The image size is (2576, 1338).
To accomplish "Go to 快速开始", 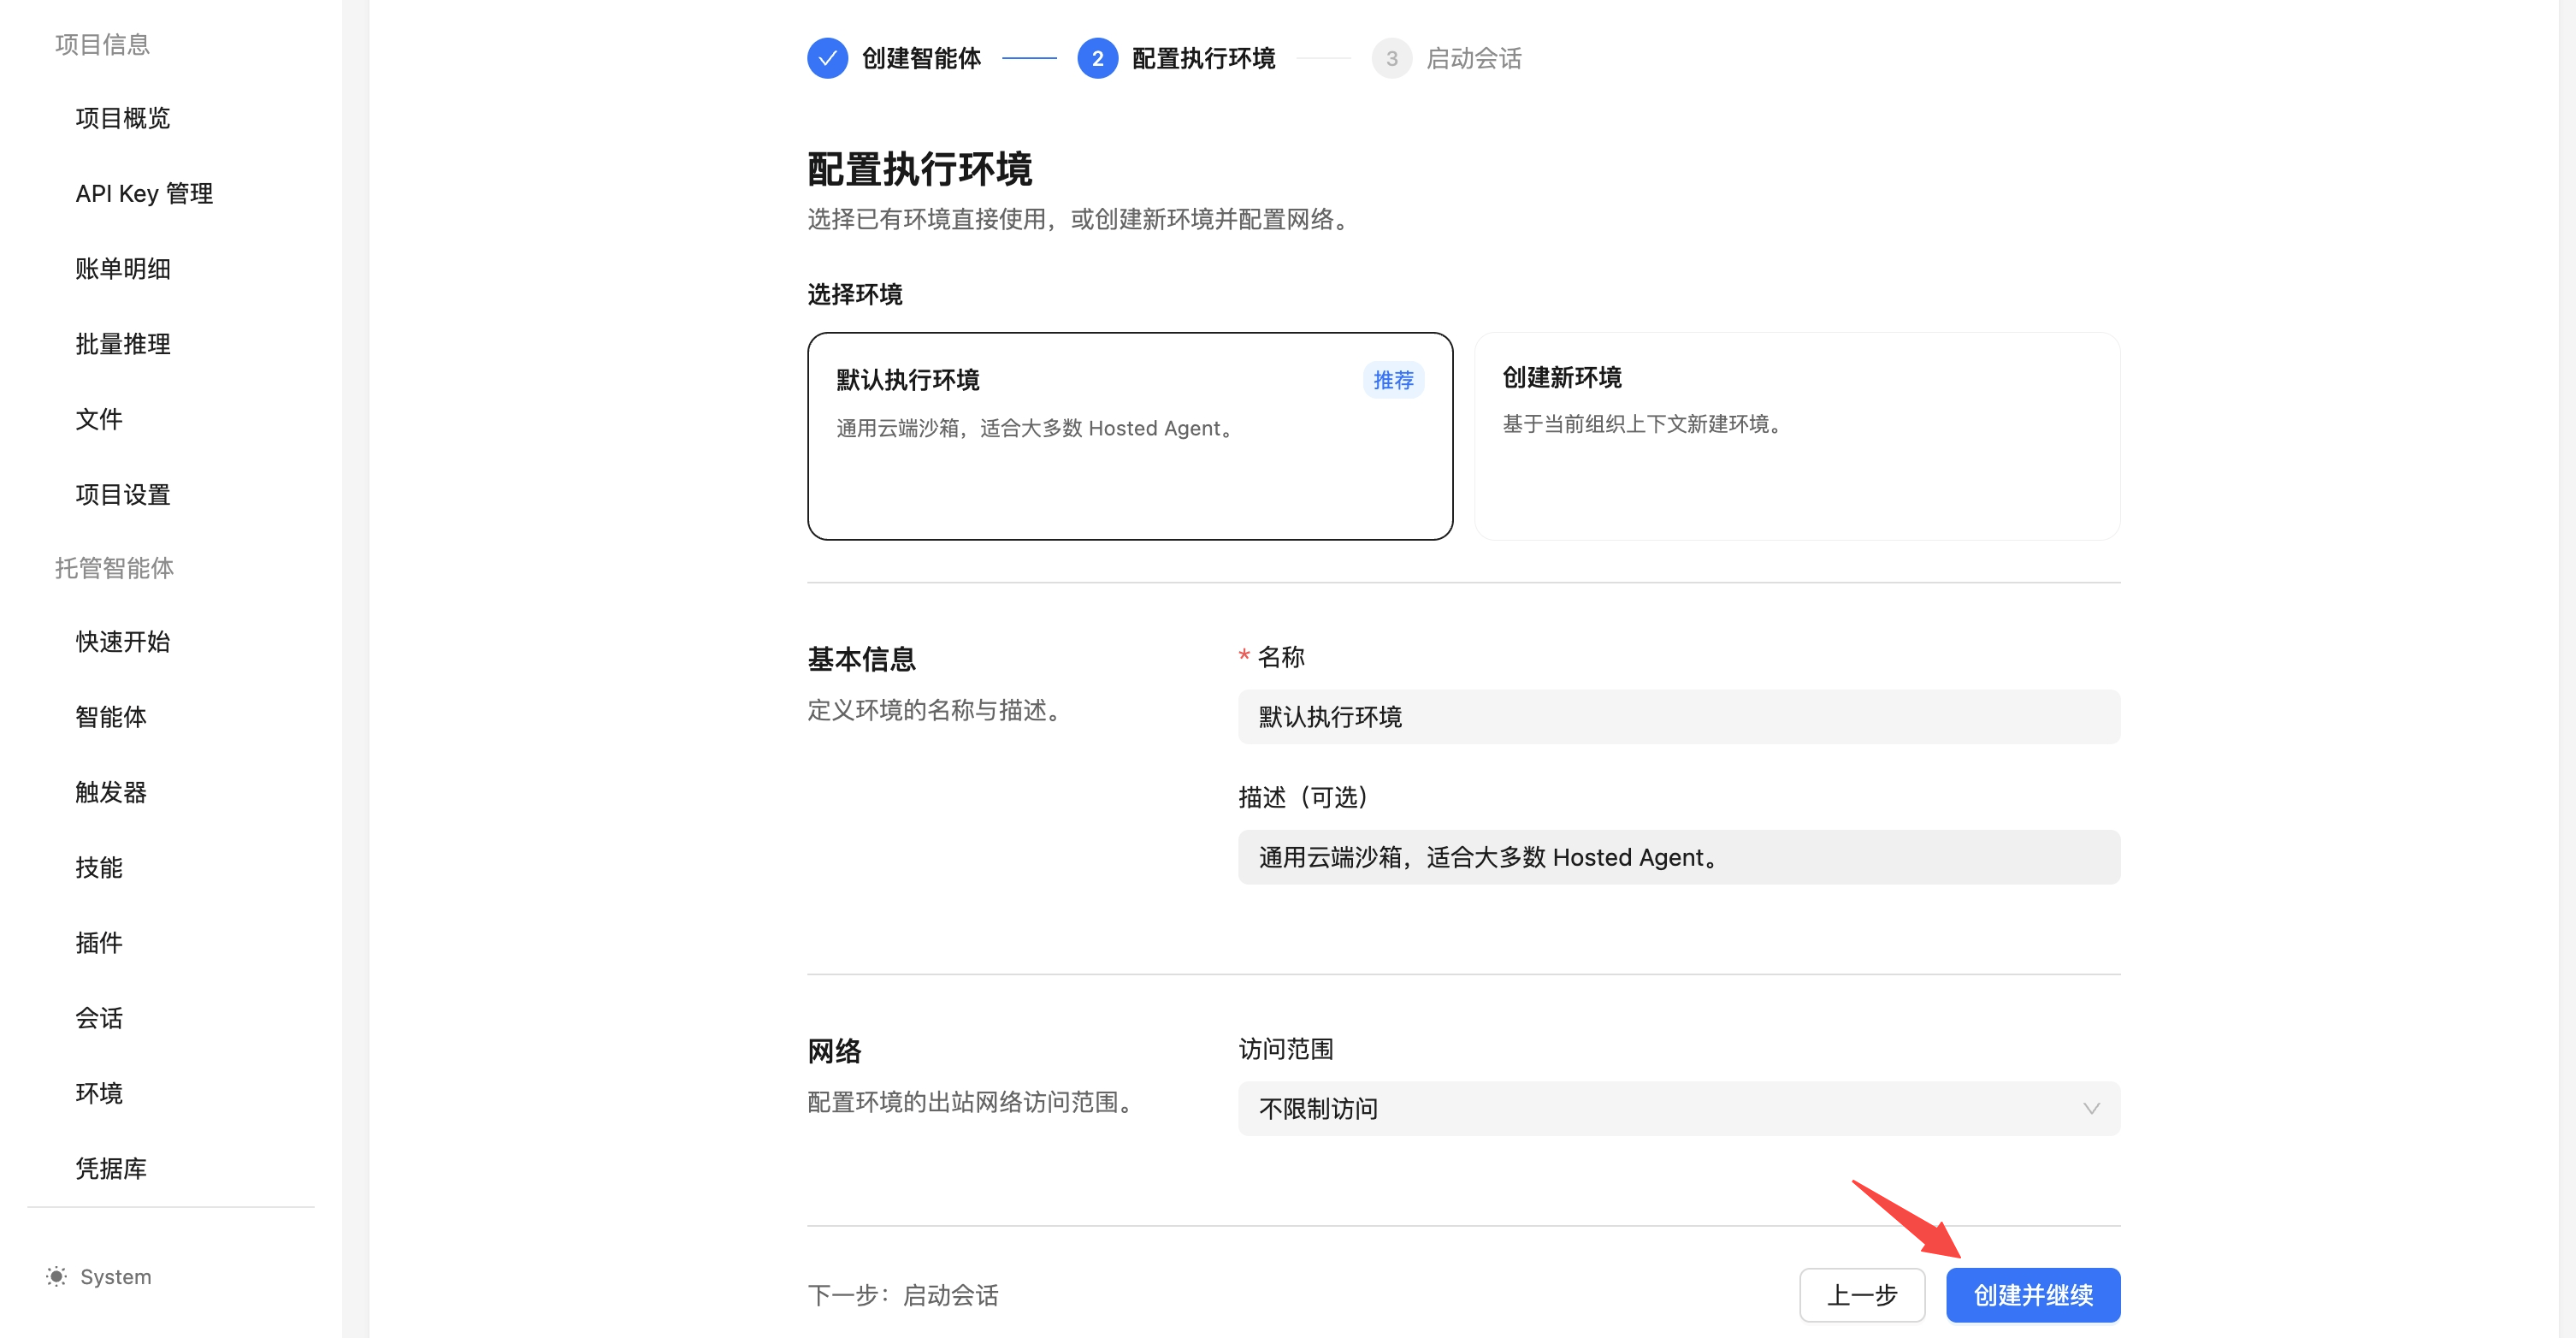I will point(123,641).
